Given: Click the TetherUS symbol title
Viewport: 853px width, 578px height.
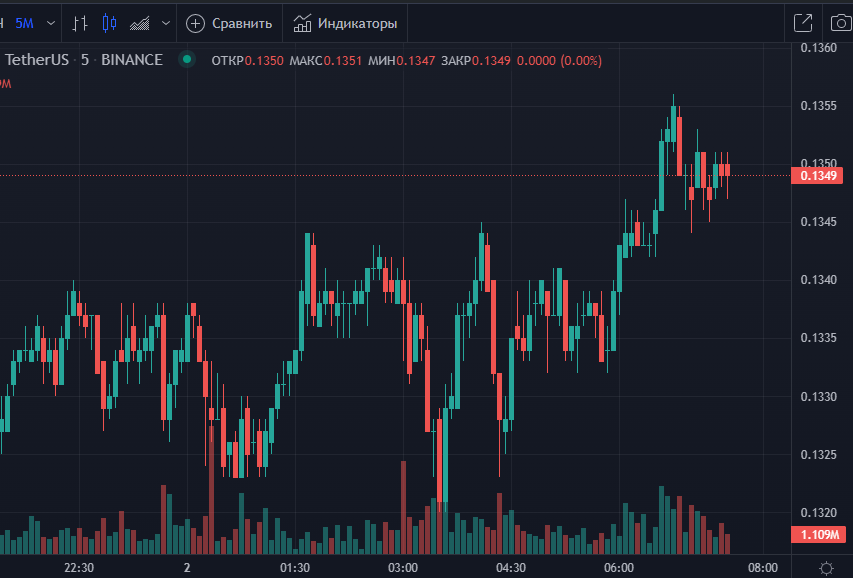Looking at the screenshot, I should click(x=37, y=60).
